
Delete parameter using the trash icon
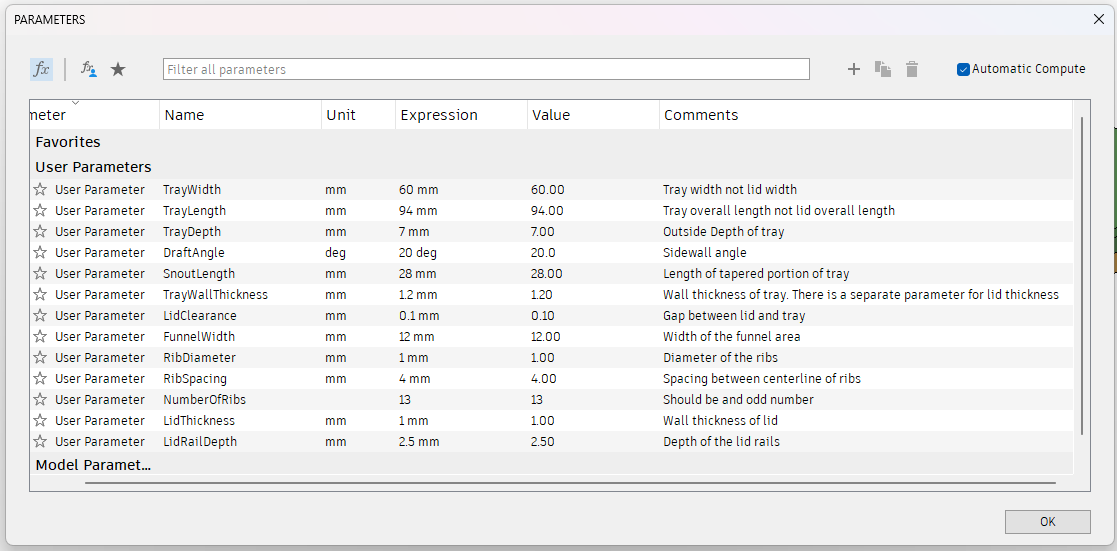912,69
